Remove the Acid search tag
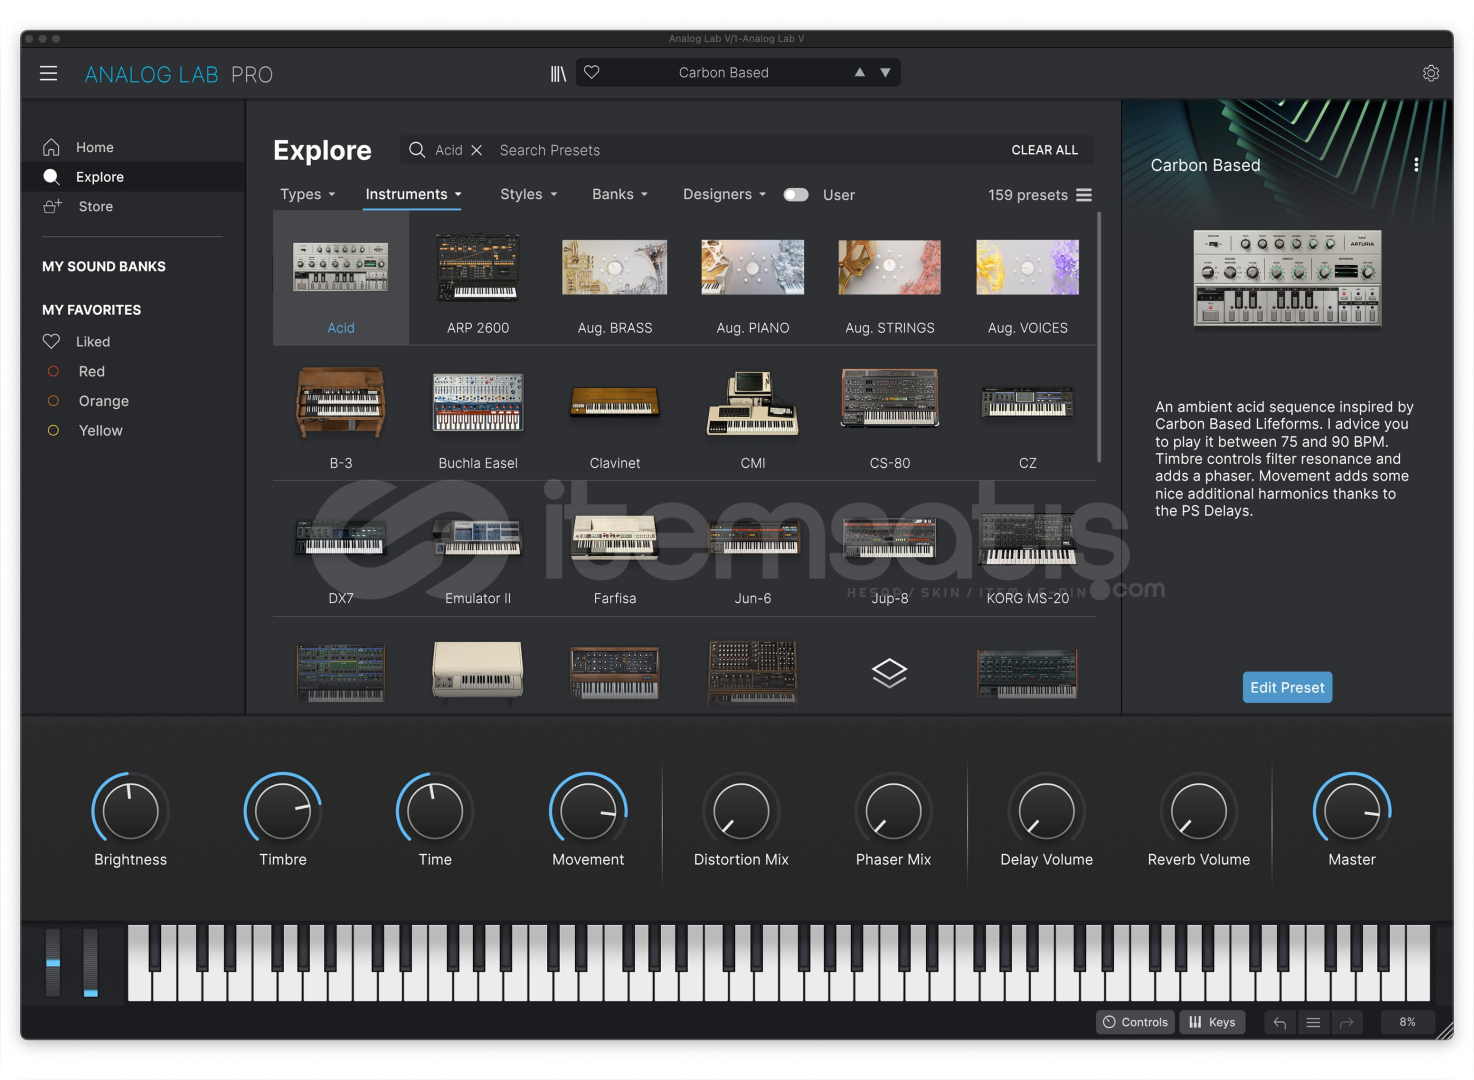This screenshot has height=1080, width=1474. coord(477,150)
